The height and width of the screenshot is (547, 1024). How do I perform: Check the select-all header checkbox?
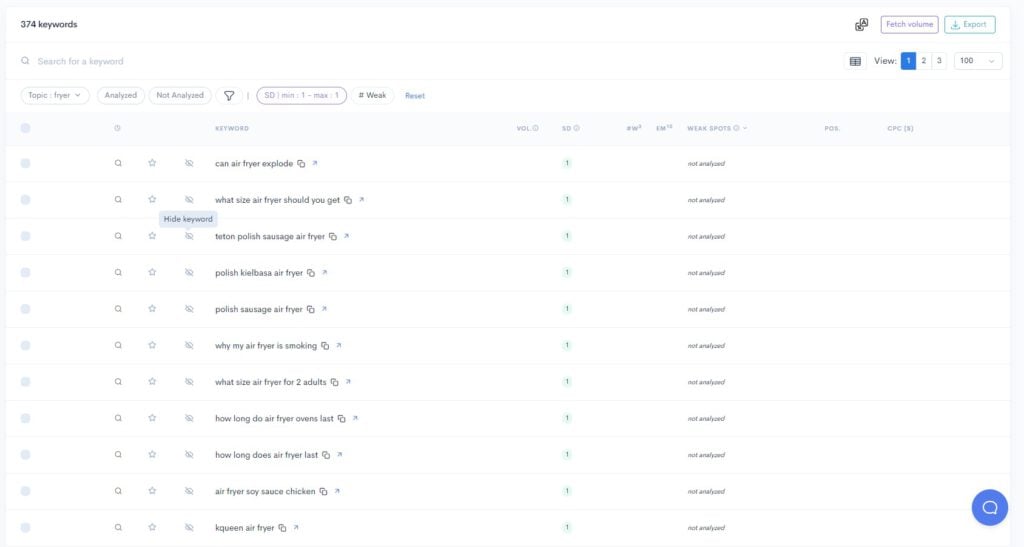[x=25, y=128]
